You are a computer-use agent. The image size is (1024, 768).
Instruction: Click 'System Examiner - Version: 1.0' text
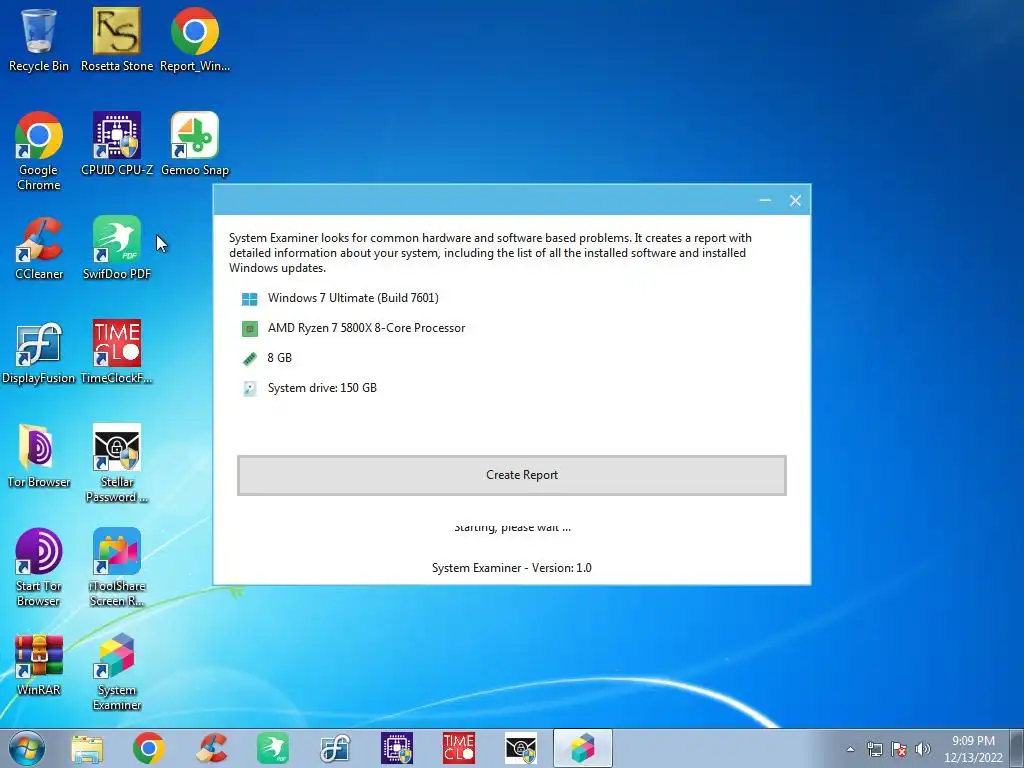click(x=511, y=568)
